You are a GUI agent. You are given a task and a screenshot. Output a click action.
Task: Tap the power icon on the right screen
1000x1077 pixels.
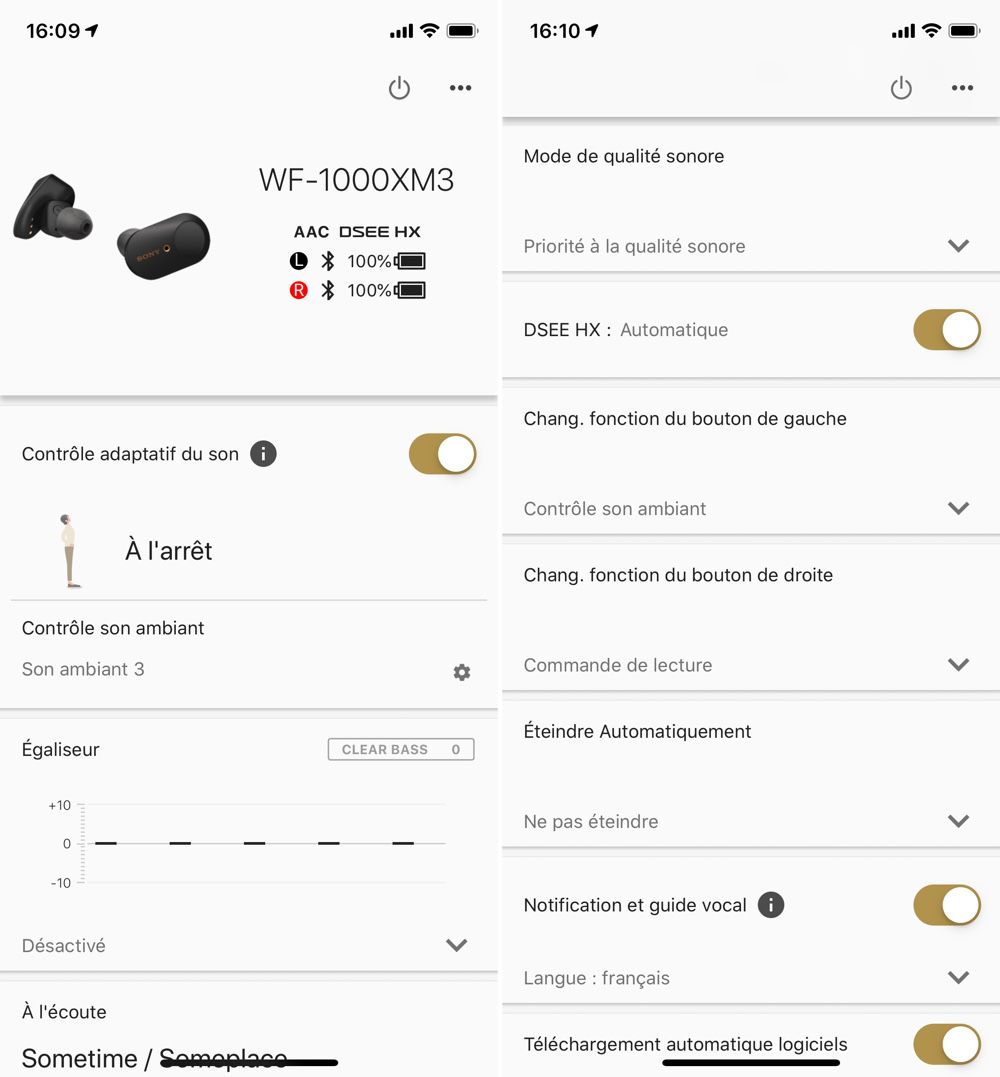[901, 88]
